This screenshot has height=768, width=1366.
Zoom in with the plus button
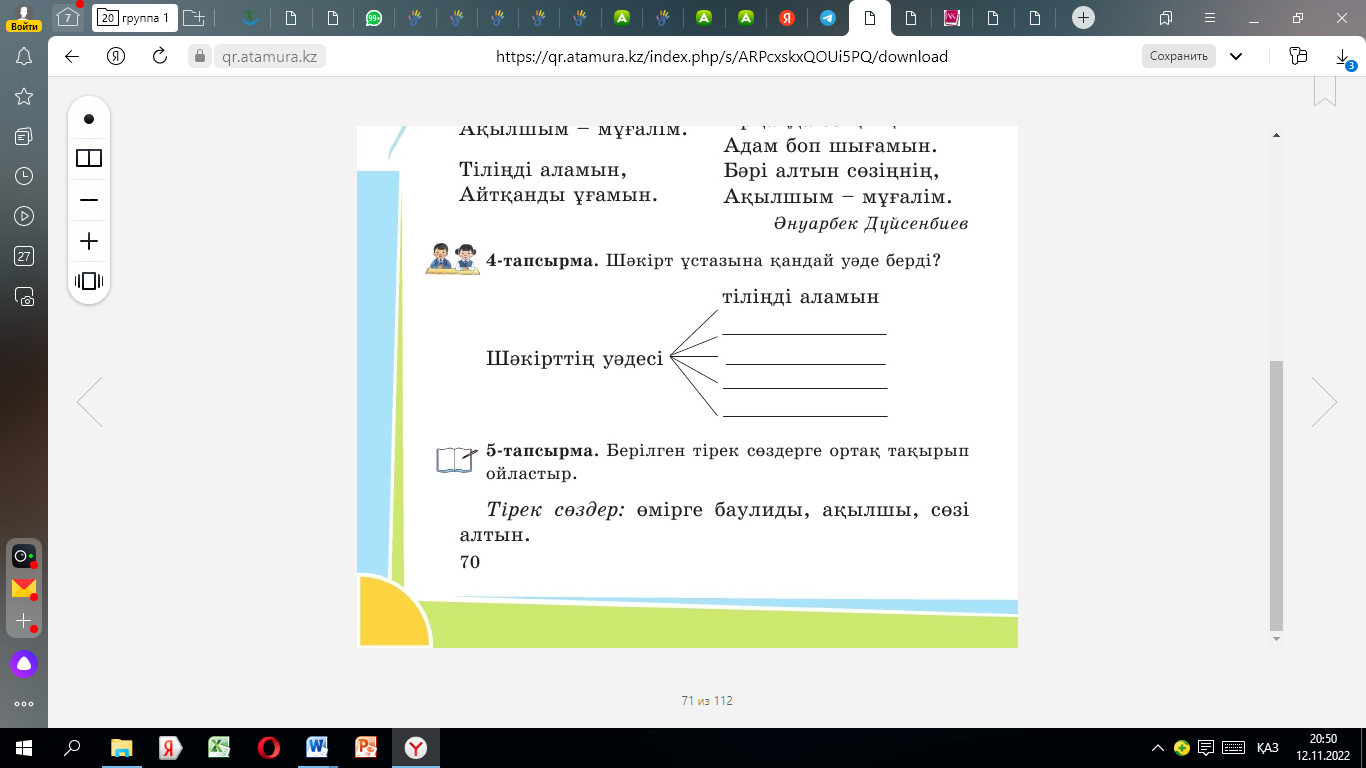[x=89, y=241]
